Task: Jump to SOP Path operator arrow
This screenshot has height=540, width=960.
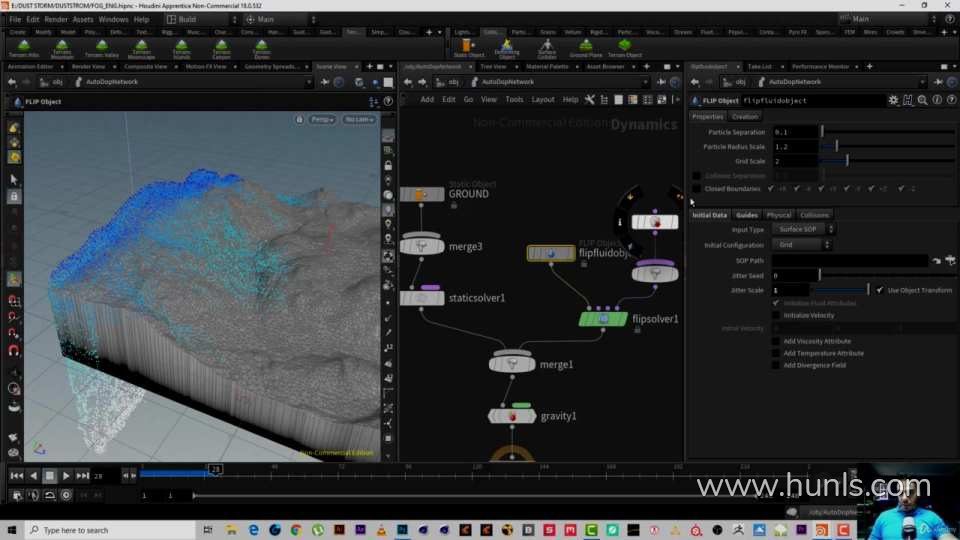Action: [936, 261]
